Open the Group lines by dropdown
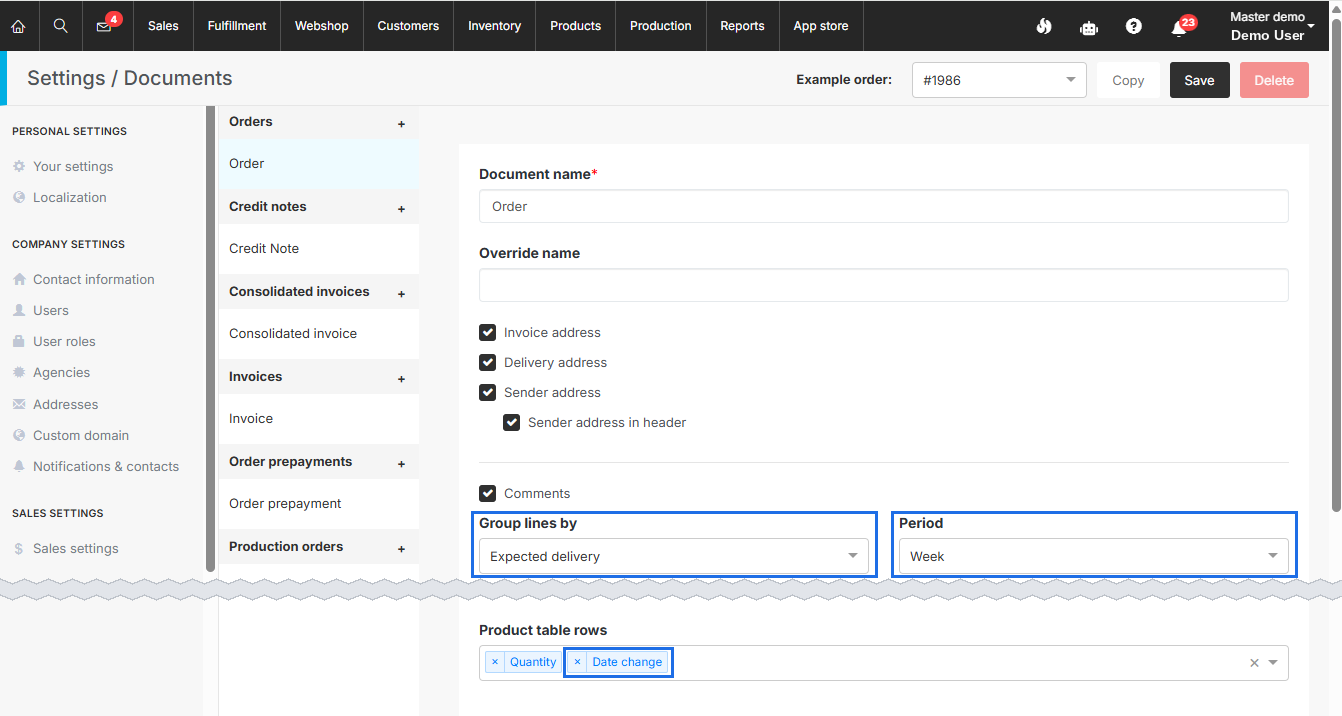 (x=673, y=556)
